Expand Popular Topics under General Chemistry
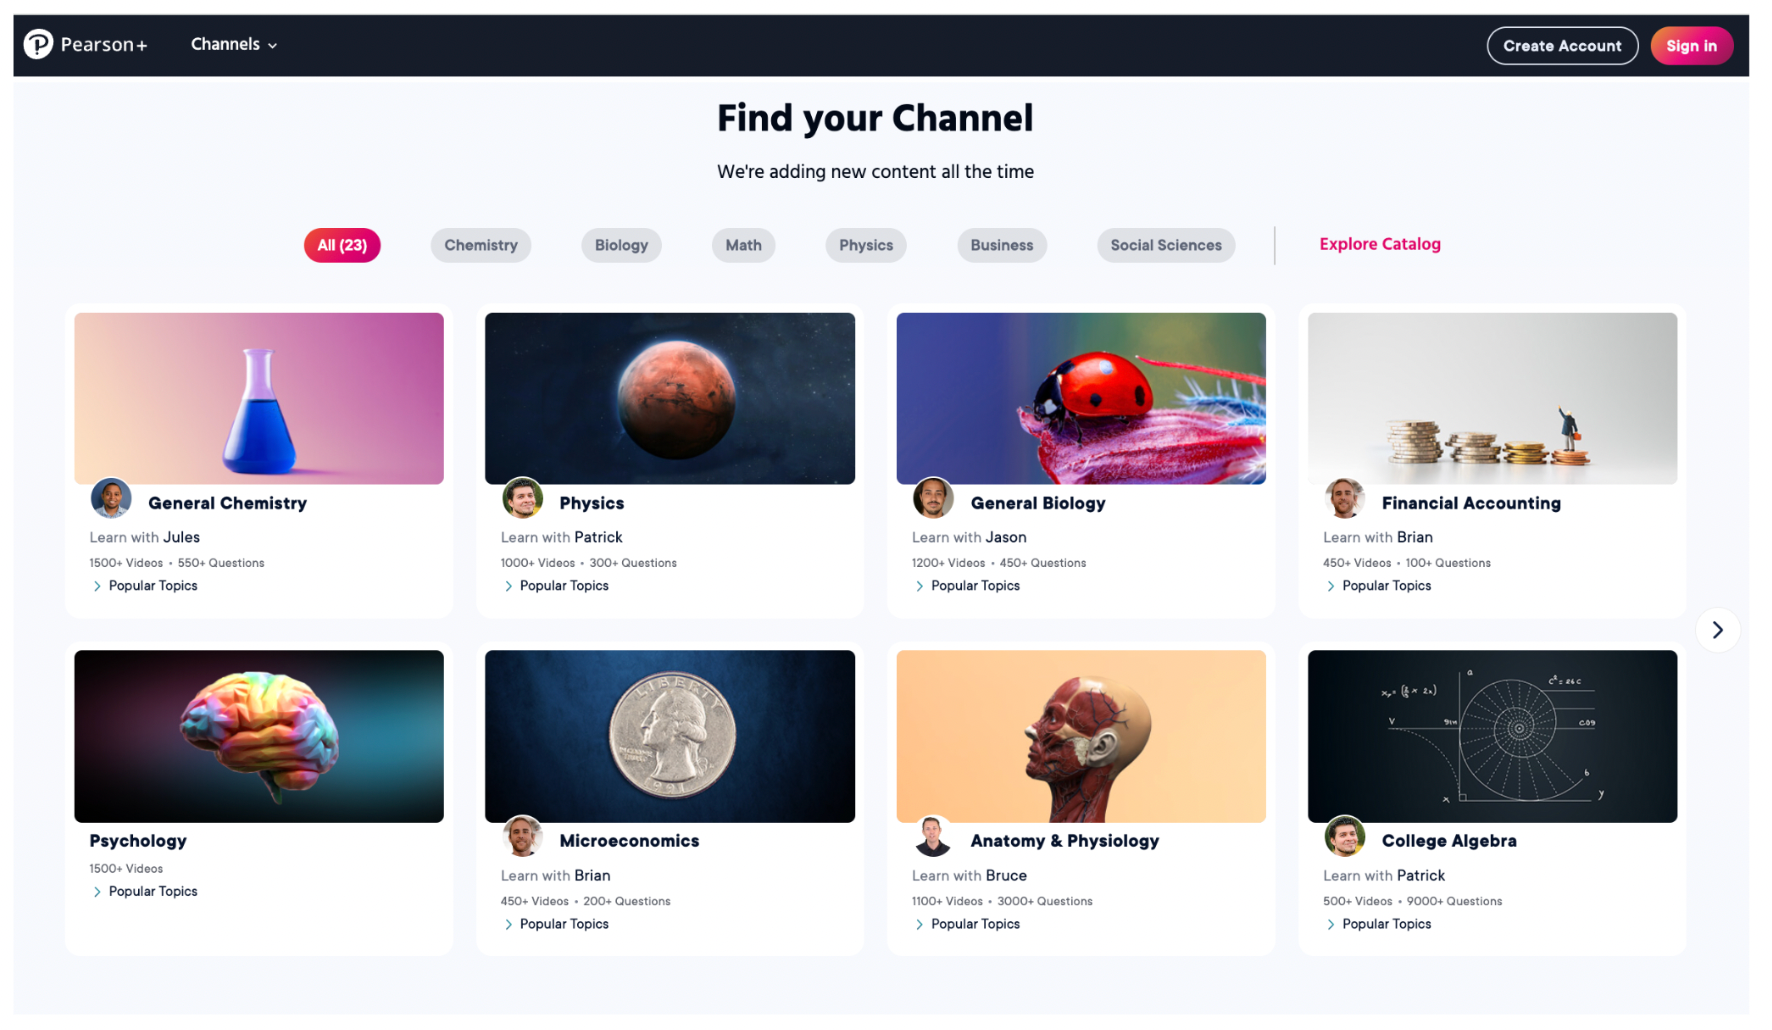Viewport: 1772px width, 1030px height. point(145,586)
